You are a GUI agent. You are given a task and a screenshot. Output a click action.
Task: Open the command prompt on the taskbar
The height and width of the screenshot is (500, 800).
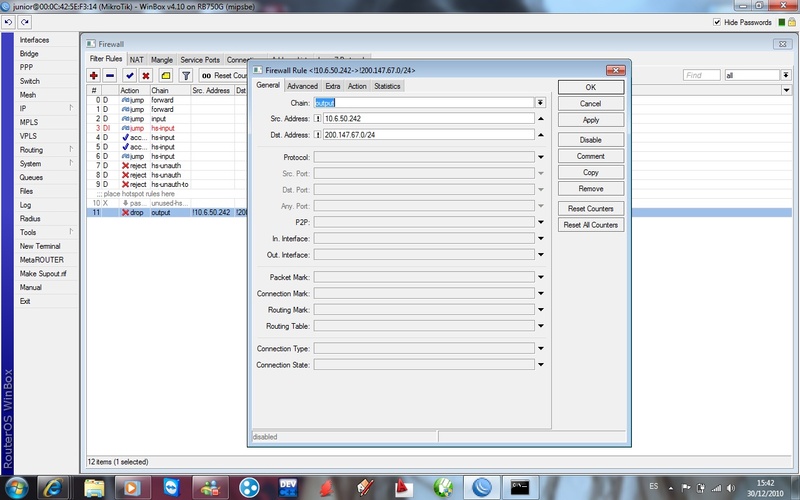tap(520, 488)
